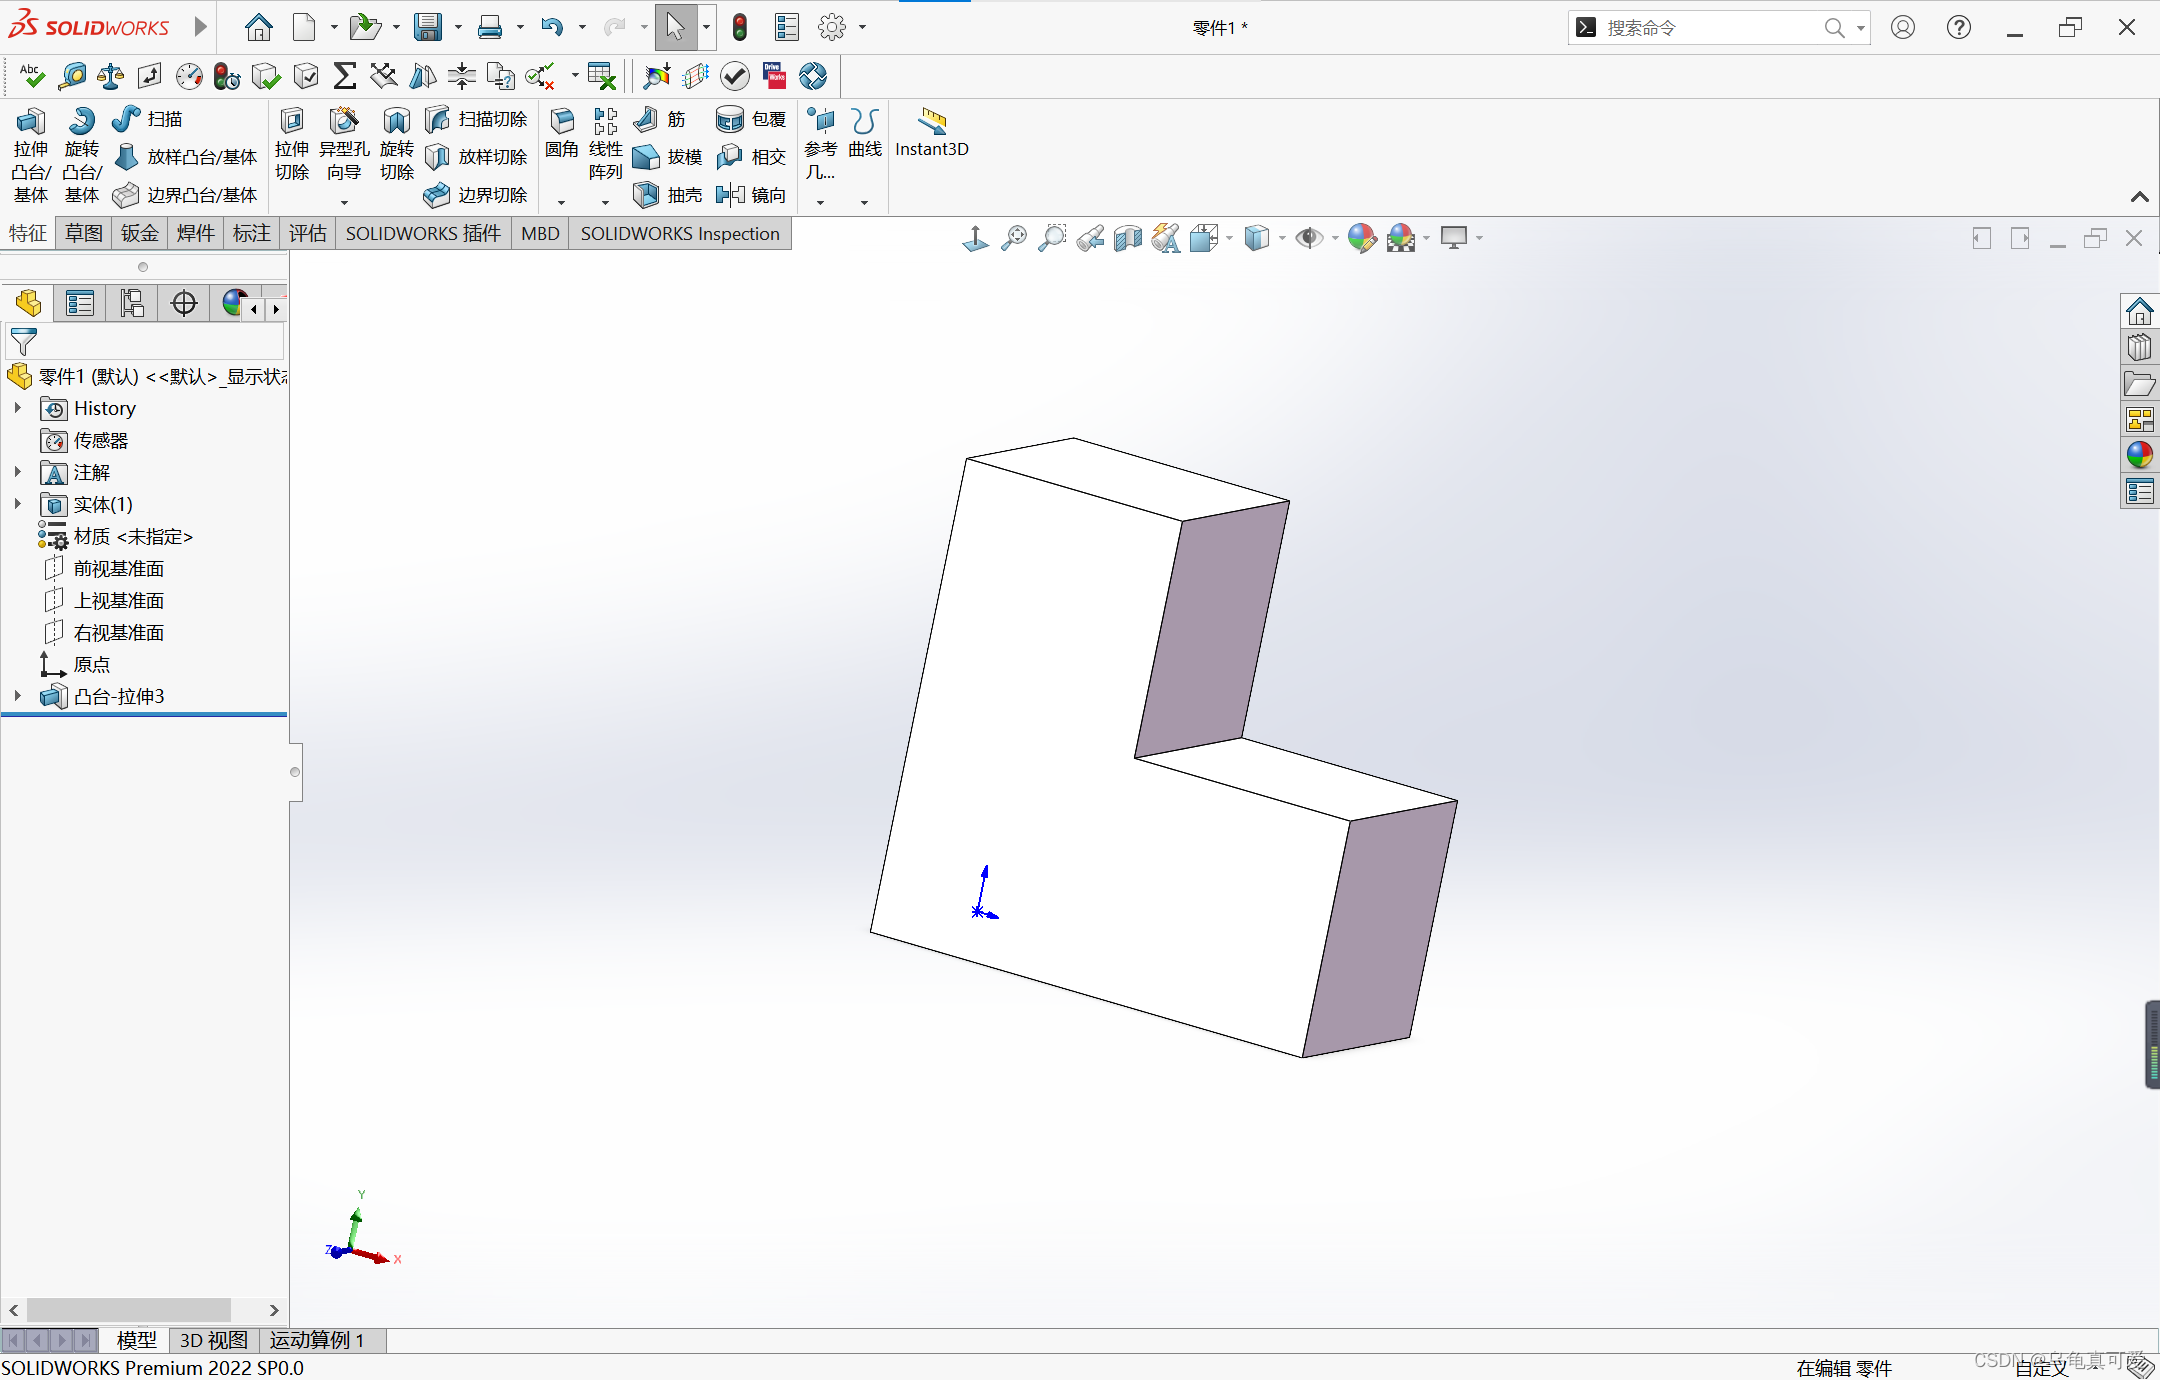2160x1380 pixels.
Task: Select the Wrap (包覆) feature
Action: [x=751, y=119]
